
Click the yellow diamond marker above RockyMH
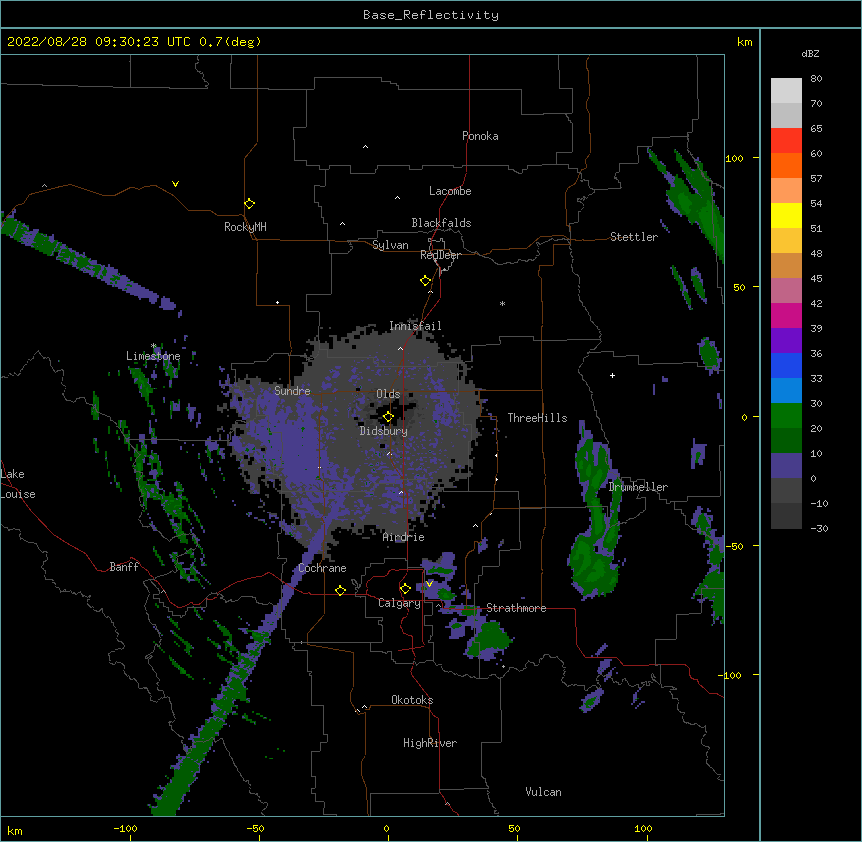click(x=250, y=204)
